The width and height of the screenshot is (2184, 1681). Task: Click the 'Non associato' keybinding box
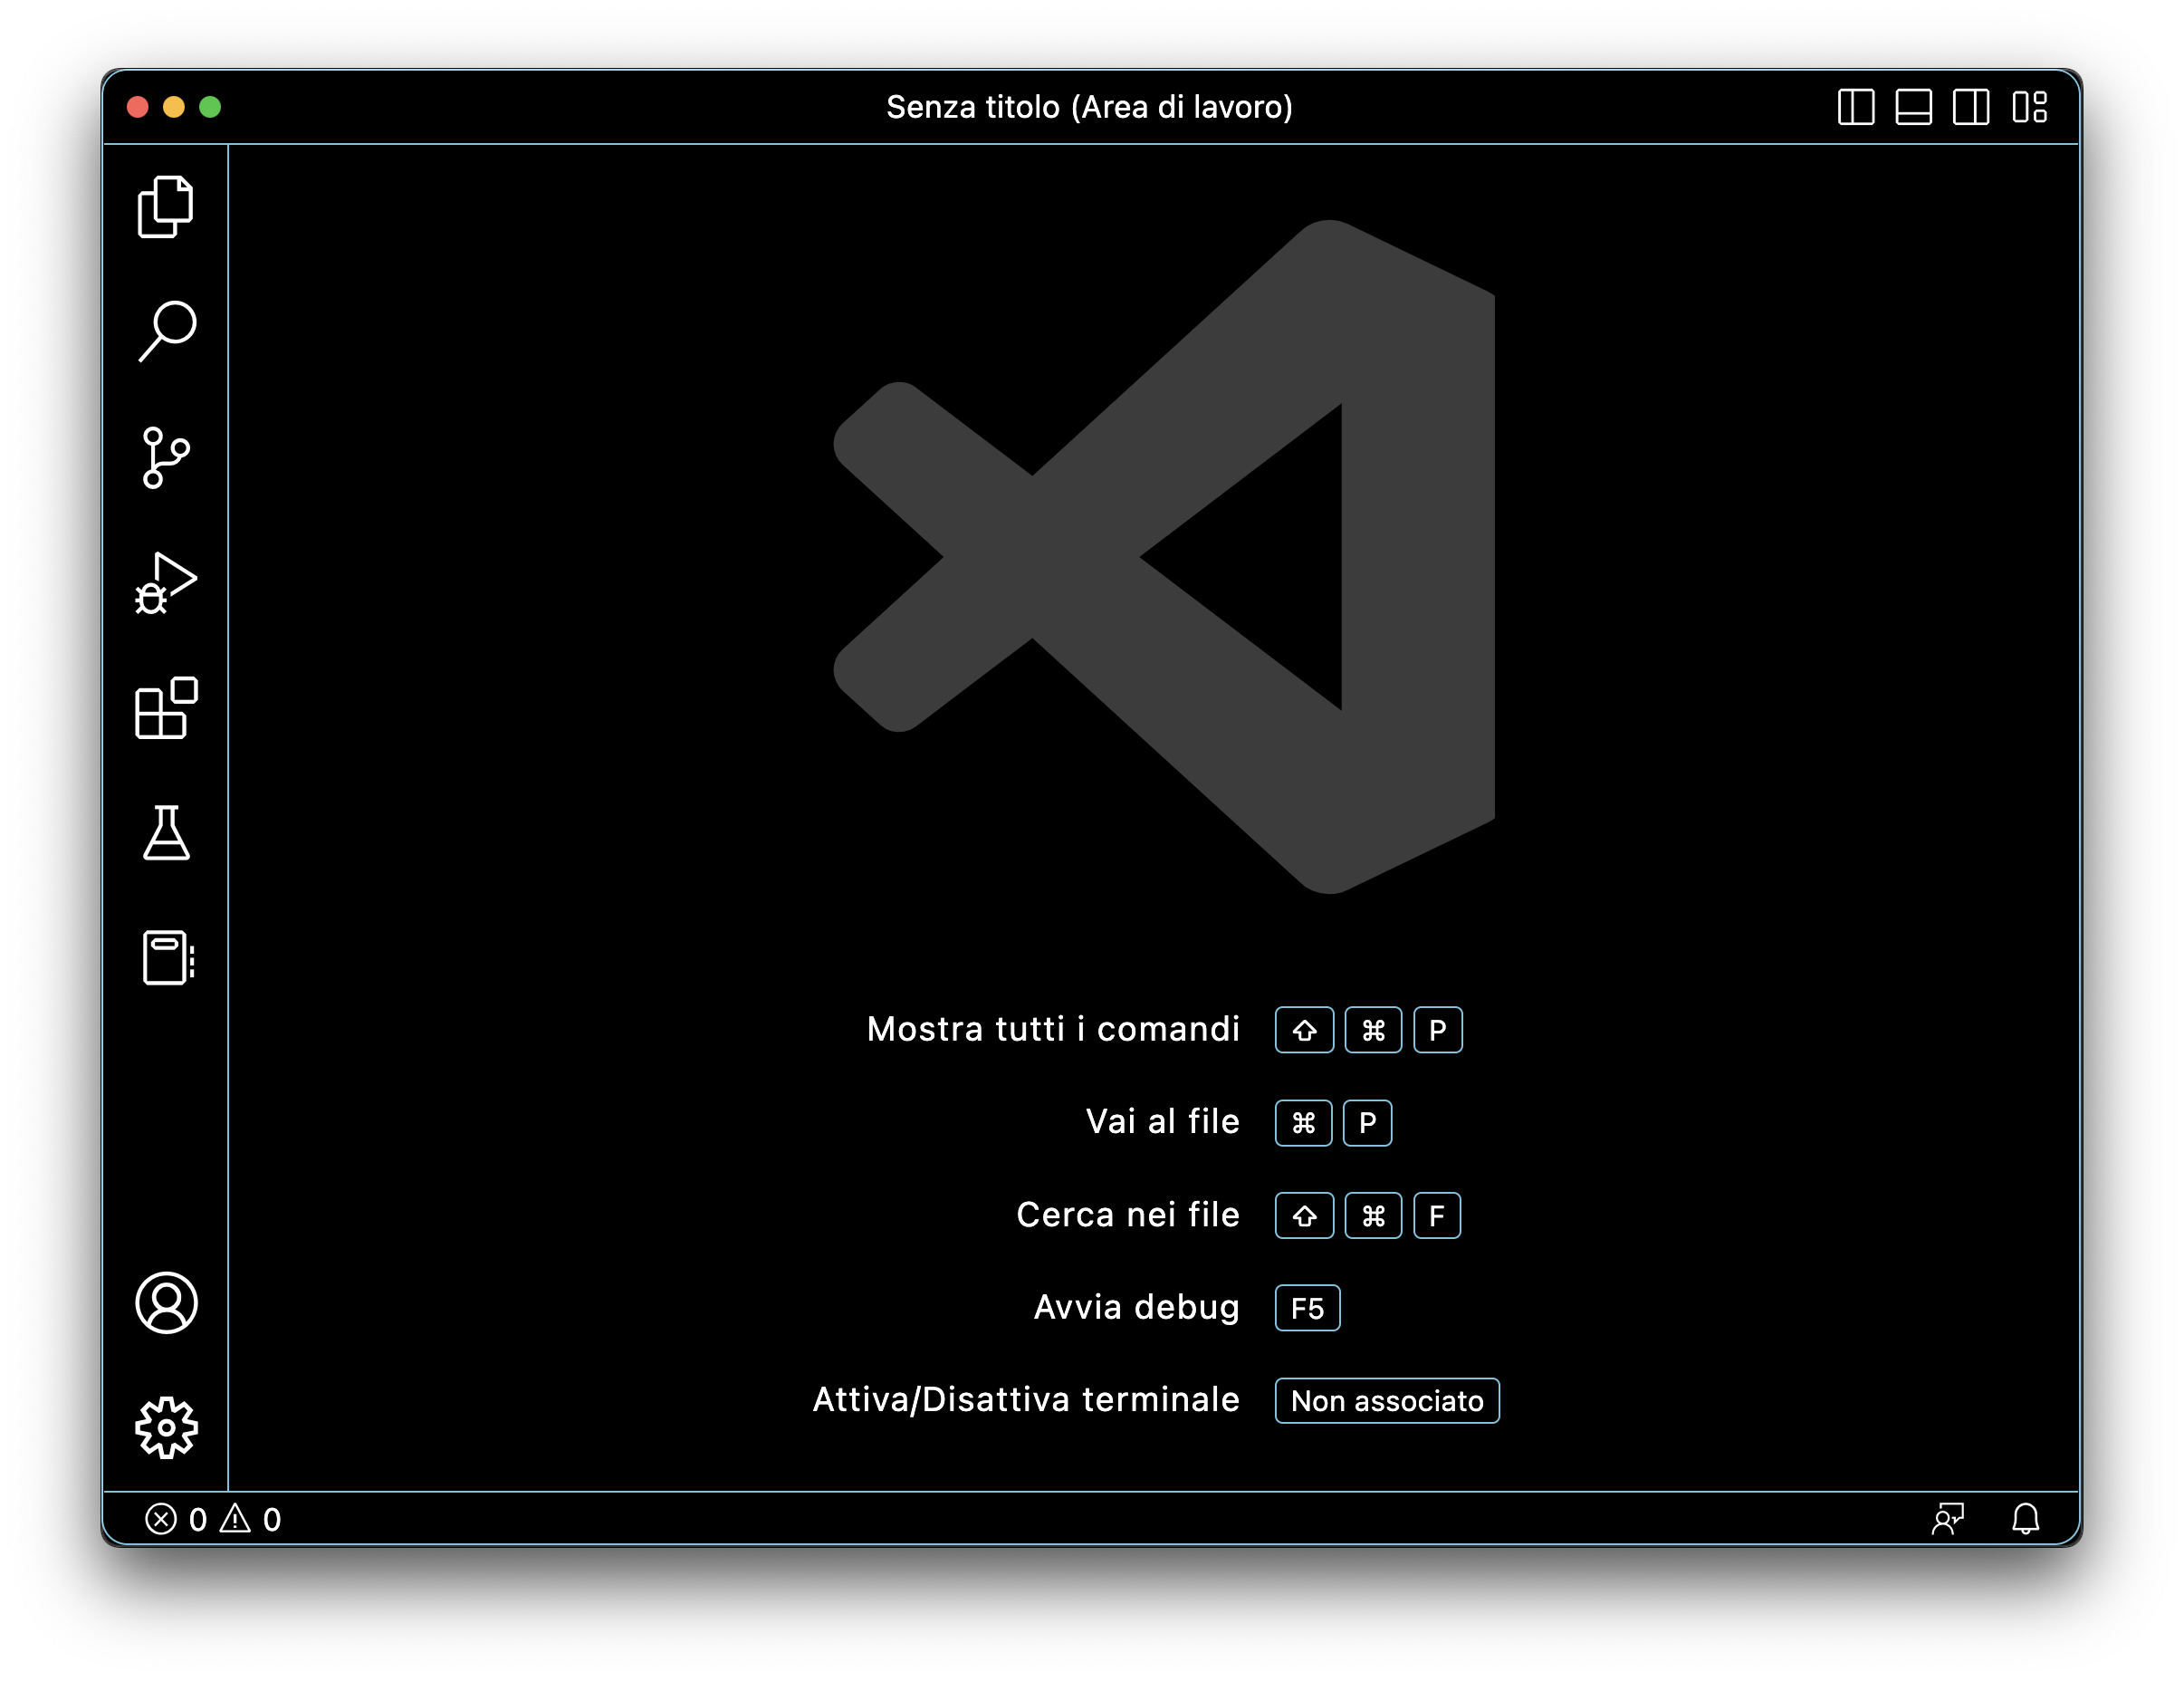tap(1387, 1401)
